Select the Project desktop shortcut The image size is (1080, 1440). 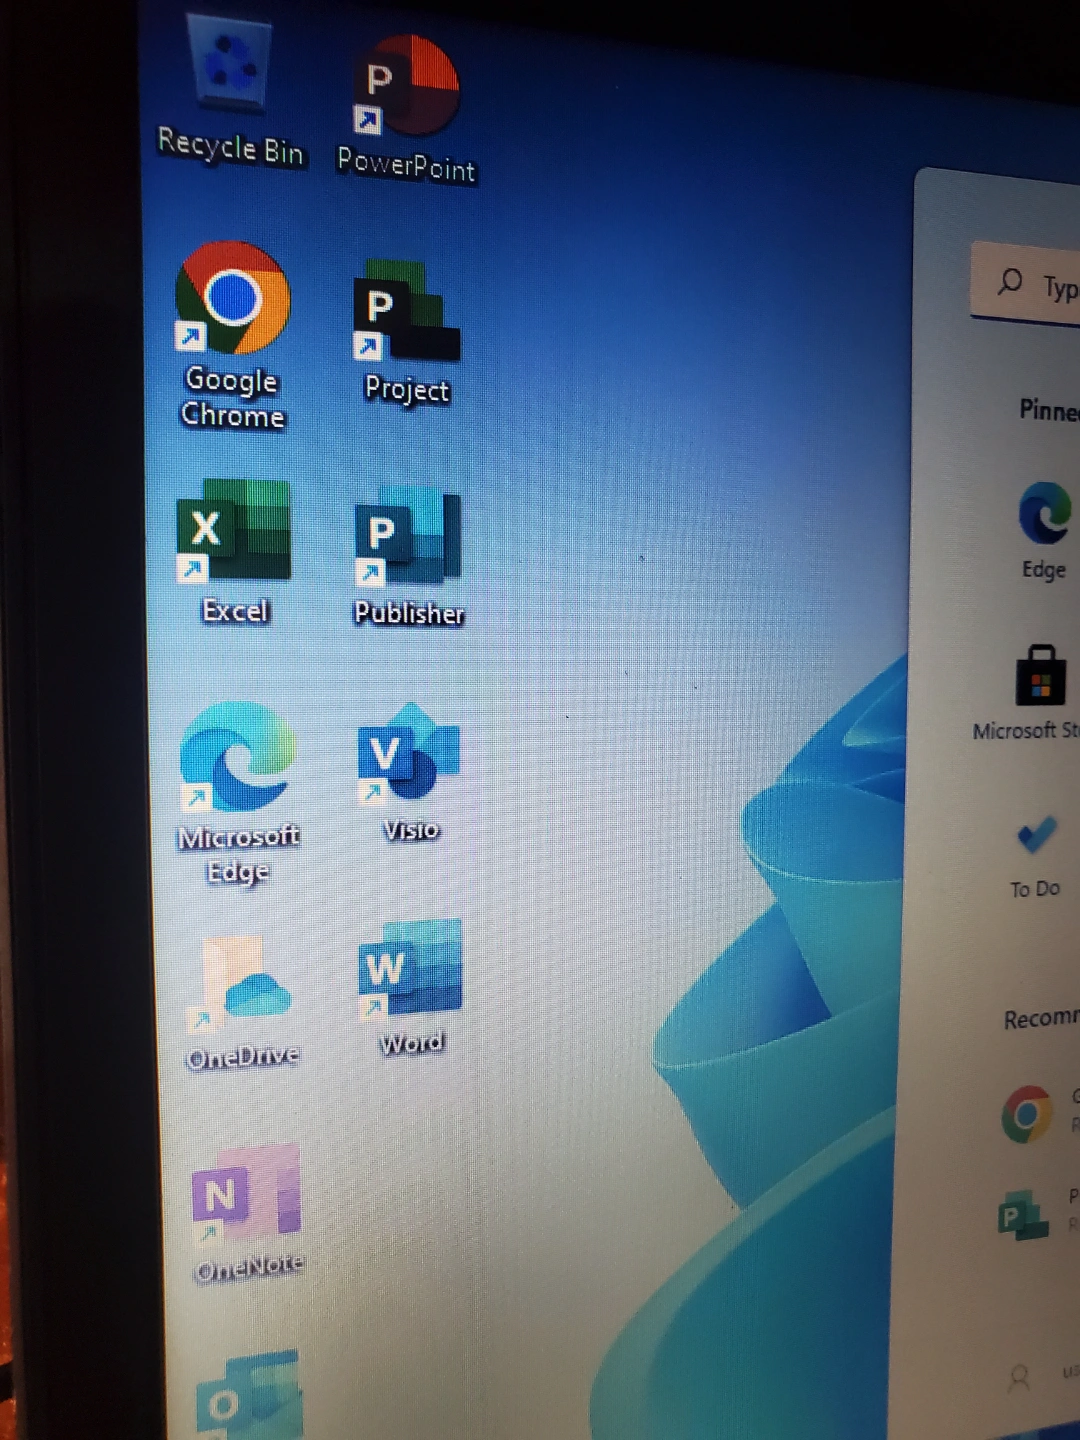click(406, 331)
